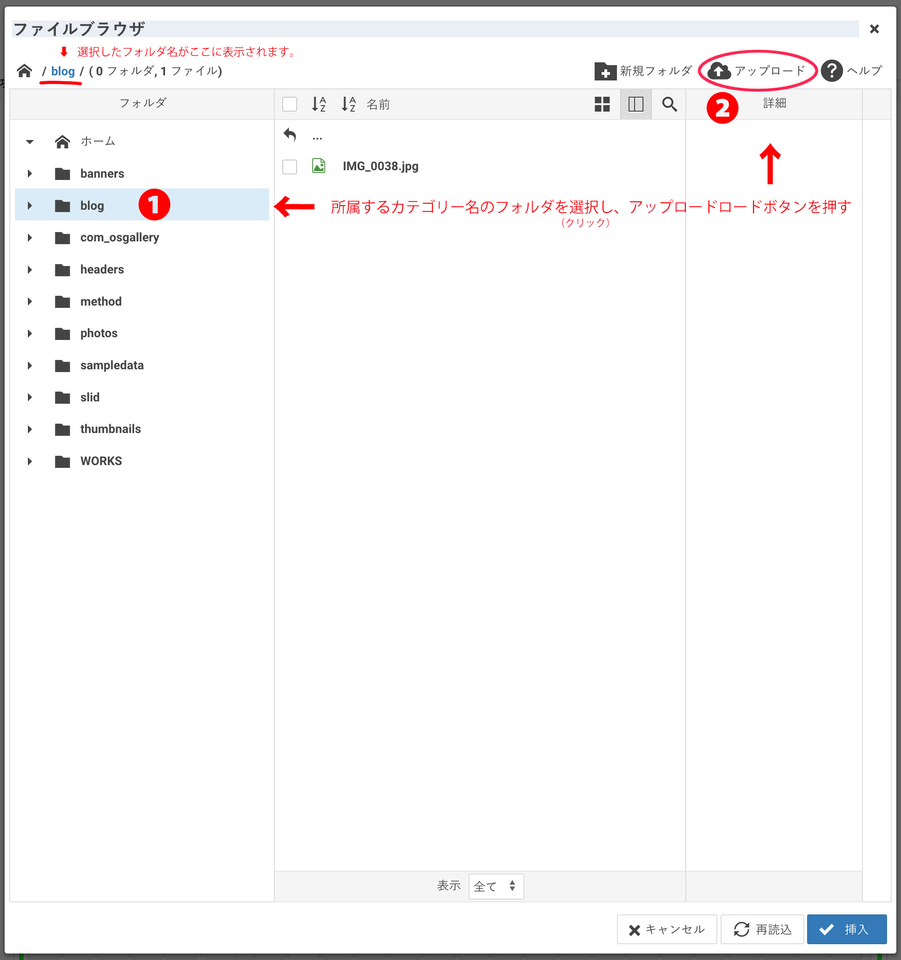
Task: Expand the com_osgallery folder arrow
Action: coord(30,238)
